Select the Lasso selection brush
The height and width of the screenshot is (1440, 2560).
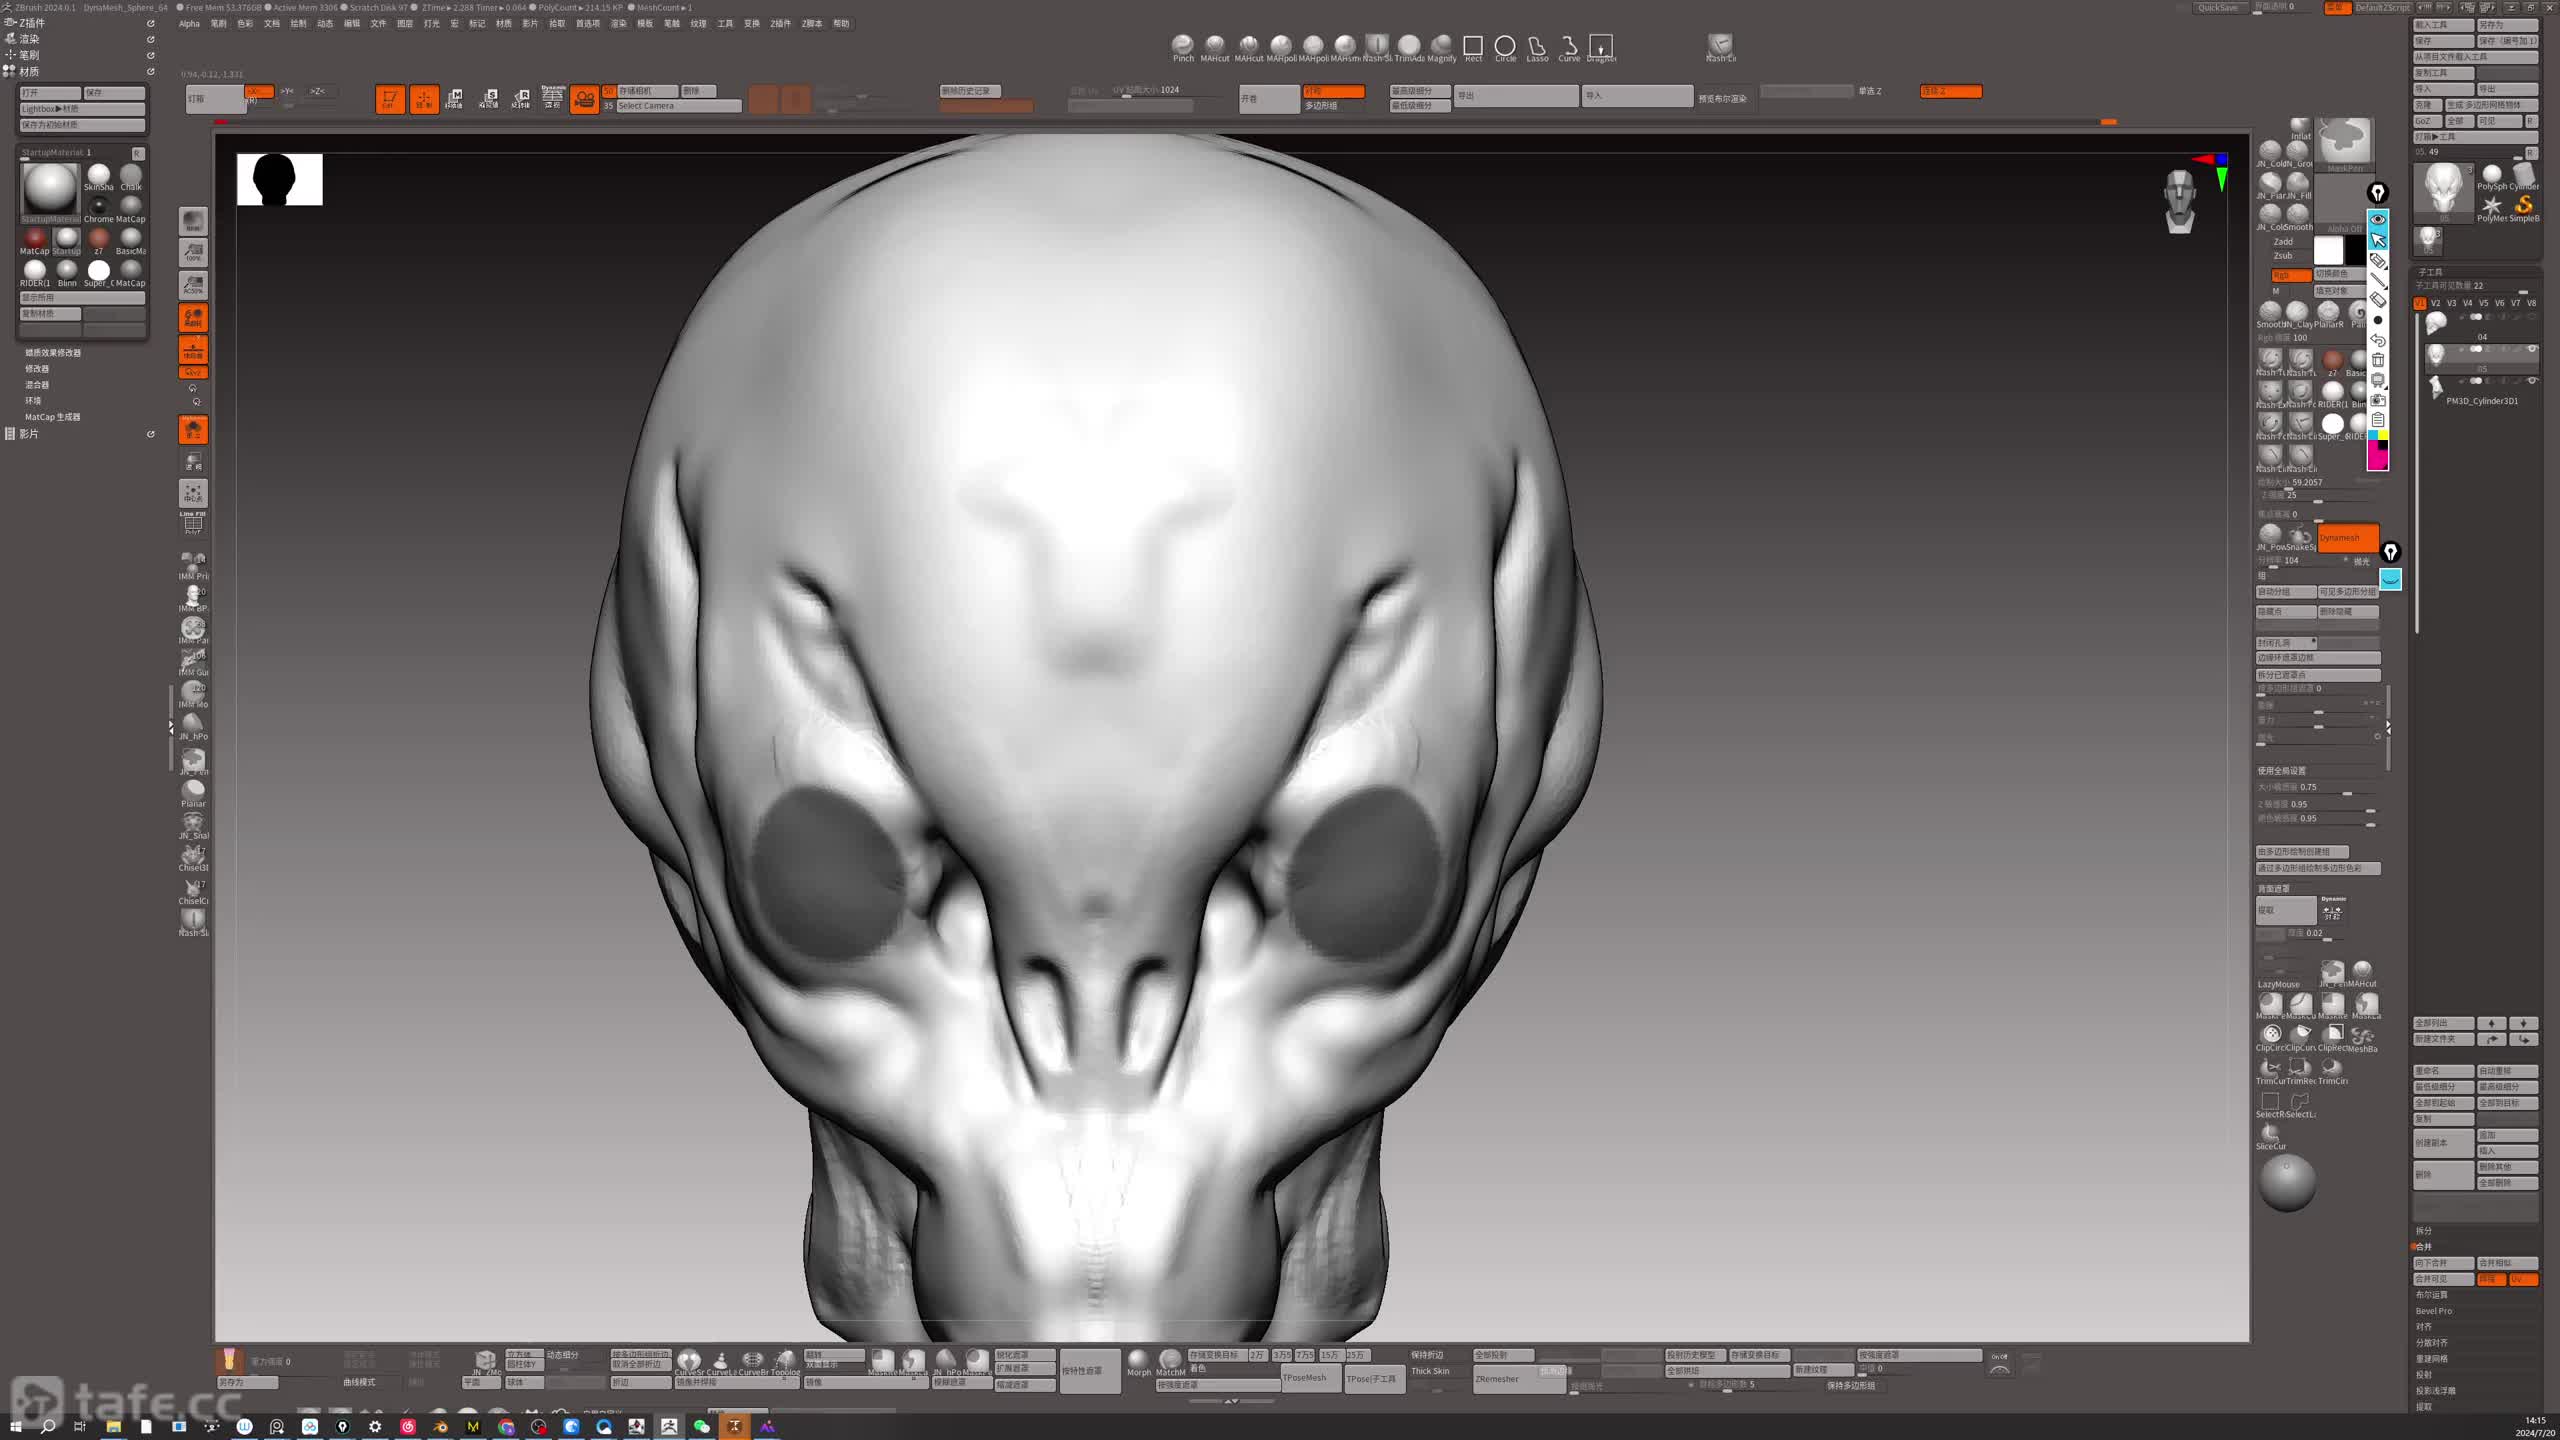click(x=1537, y=46)
